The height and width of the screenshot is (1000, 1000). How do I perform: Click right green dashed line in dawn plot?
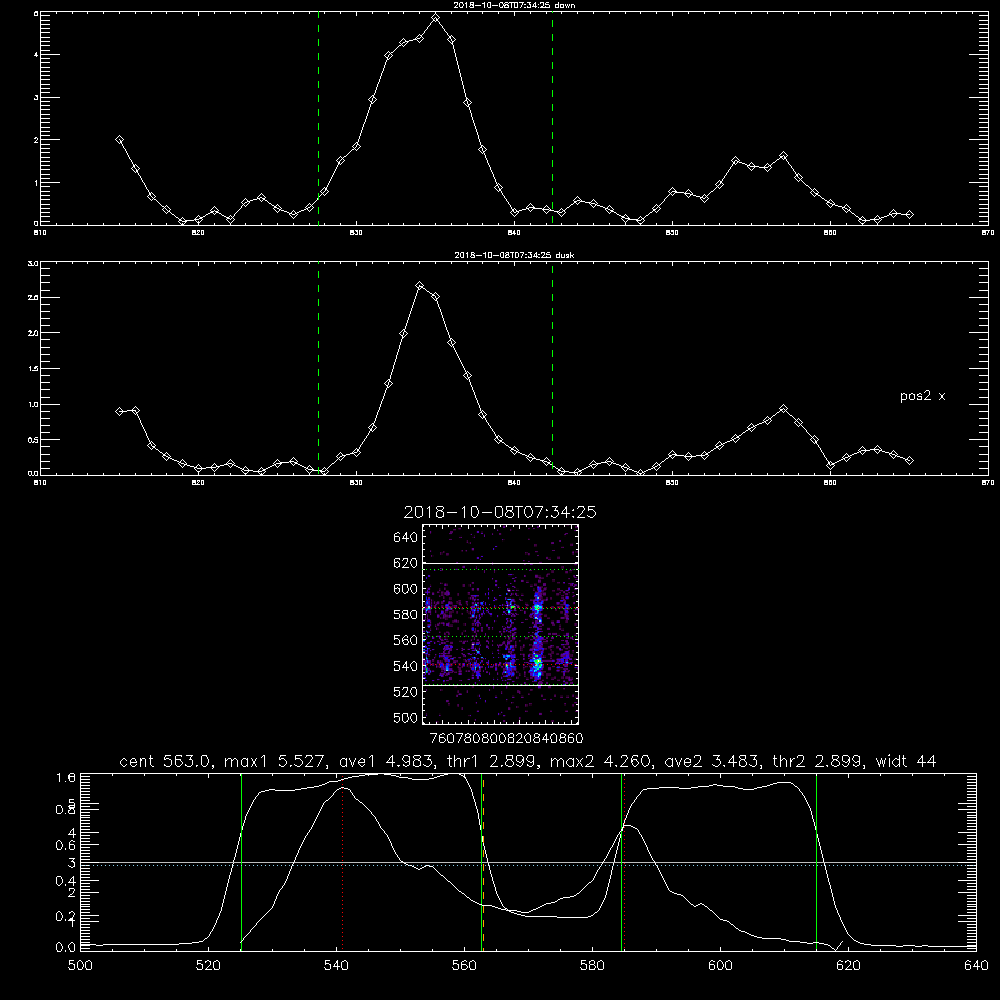coord(552,118)
